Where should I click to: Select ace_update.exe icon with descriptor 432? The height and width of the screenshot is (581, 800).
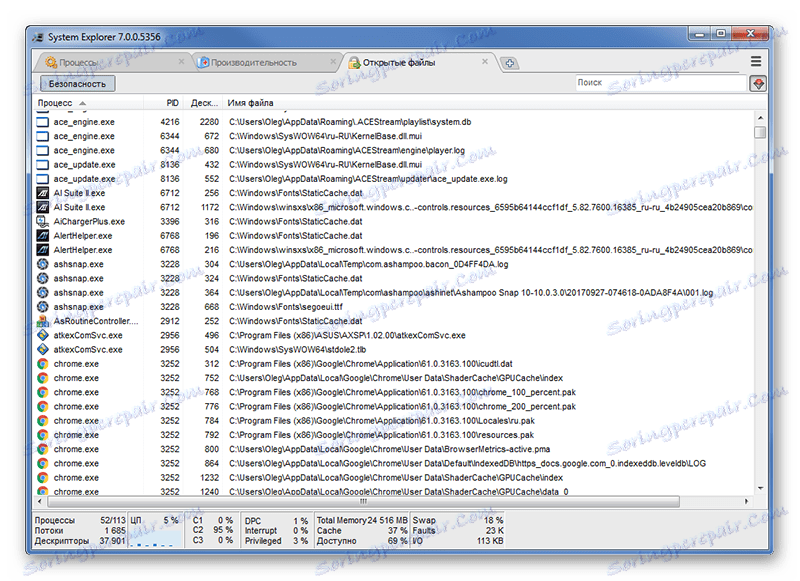click(43, 165)
